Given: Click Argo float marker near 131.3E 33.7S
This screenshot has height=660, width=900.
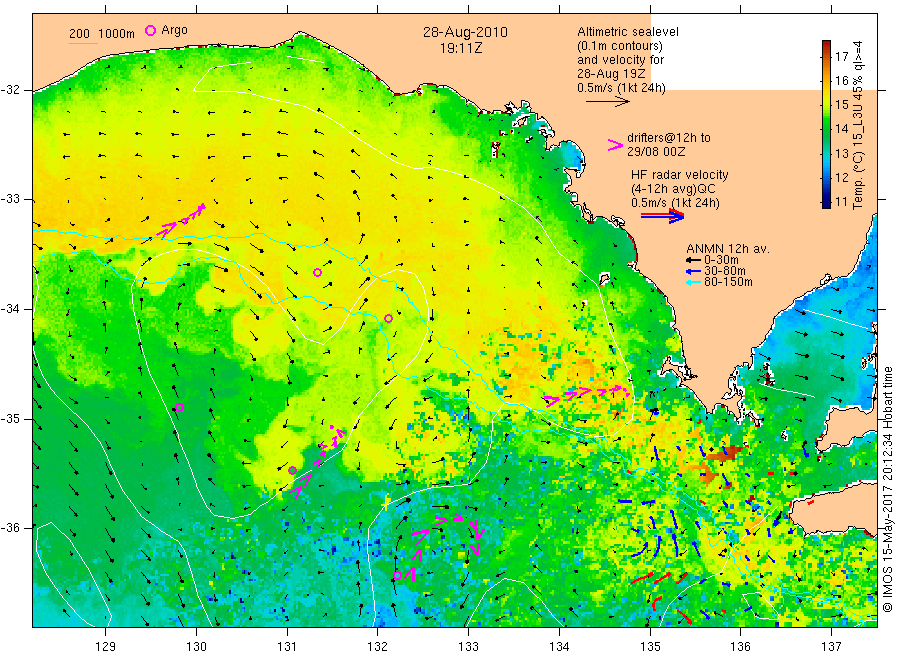Looking at the screenshot, I should pyautogui.click(x=317, y=272).
